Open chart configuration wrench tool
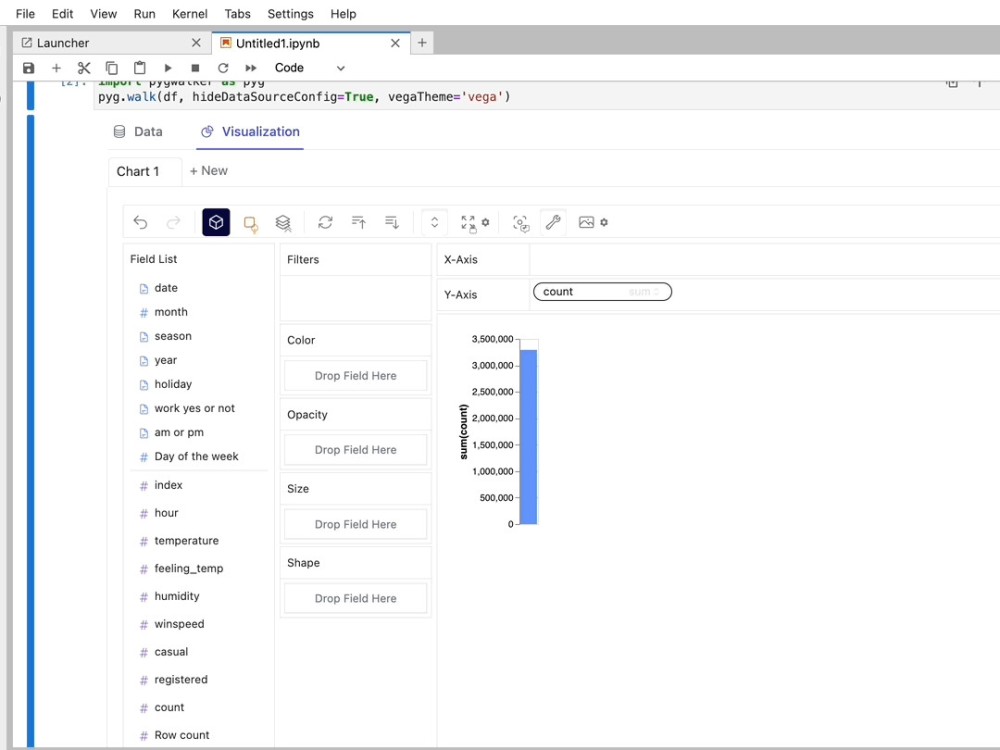 tap(553, 222)
